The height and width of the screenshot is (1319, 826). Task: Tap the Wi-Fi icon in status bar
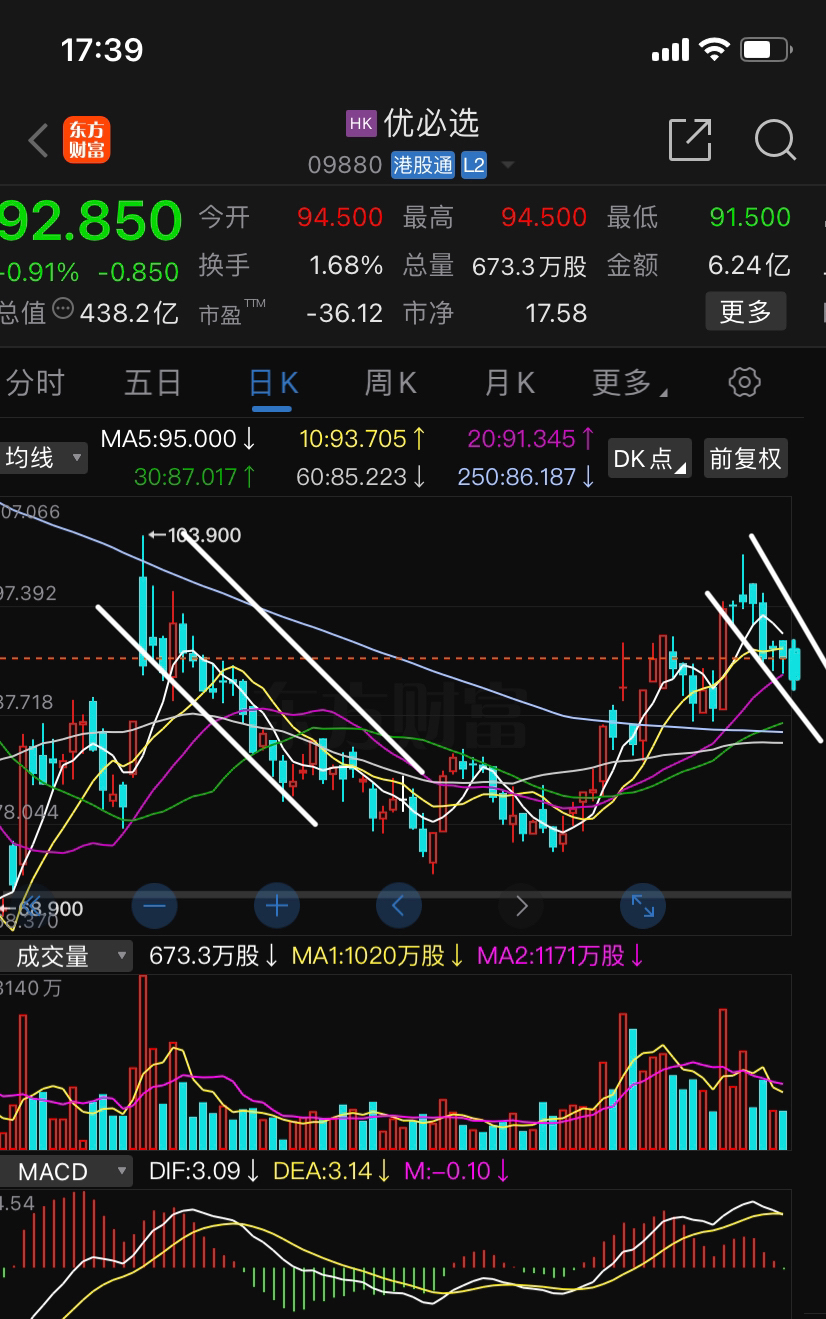pos(714,49)
